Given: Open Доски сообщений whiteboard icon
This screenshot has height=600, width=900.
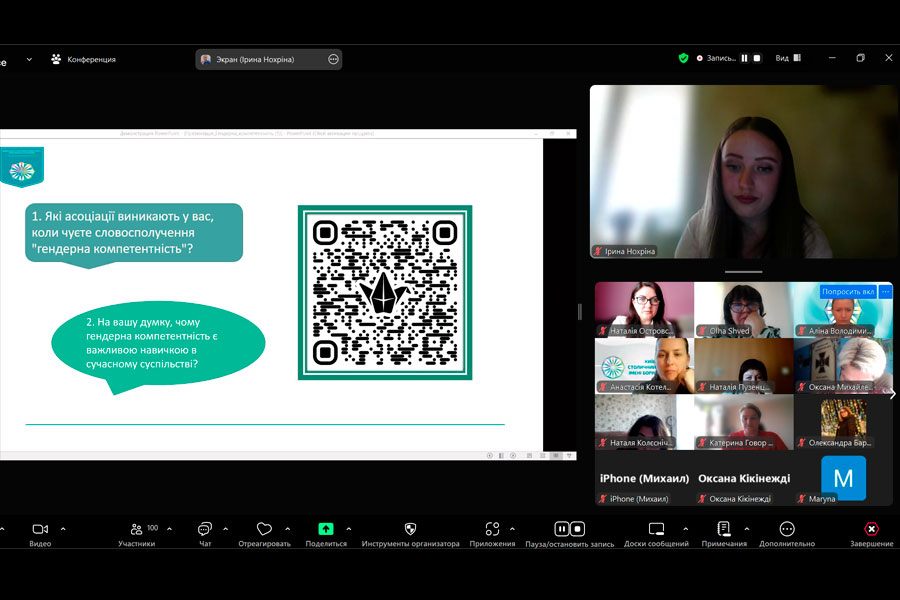Looking at the screenshot, I should pyautogui.click(x=656, y=529).
